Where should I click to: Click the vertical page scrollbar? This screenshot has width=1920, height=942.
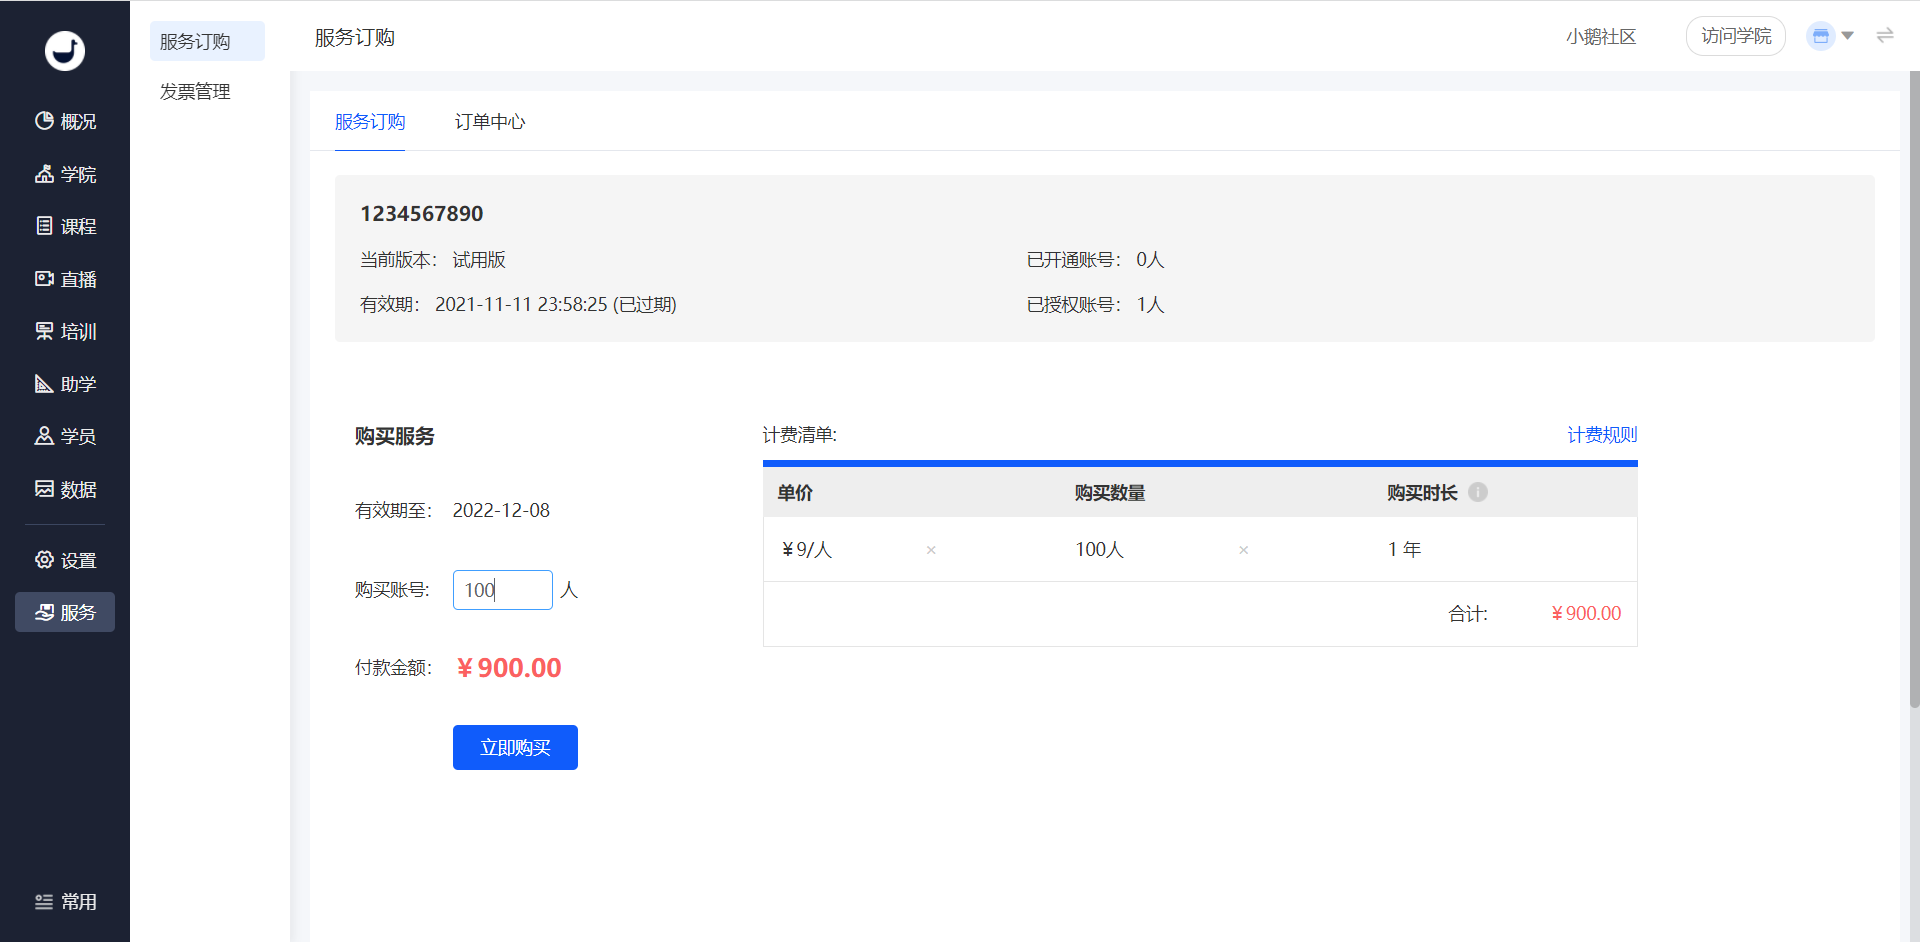tap(1914, 390)
